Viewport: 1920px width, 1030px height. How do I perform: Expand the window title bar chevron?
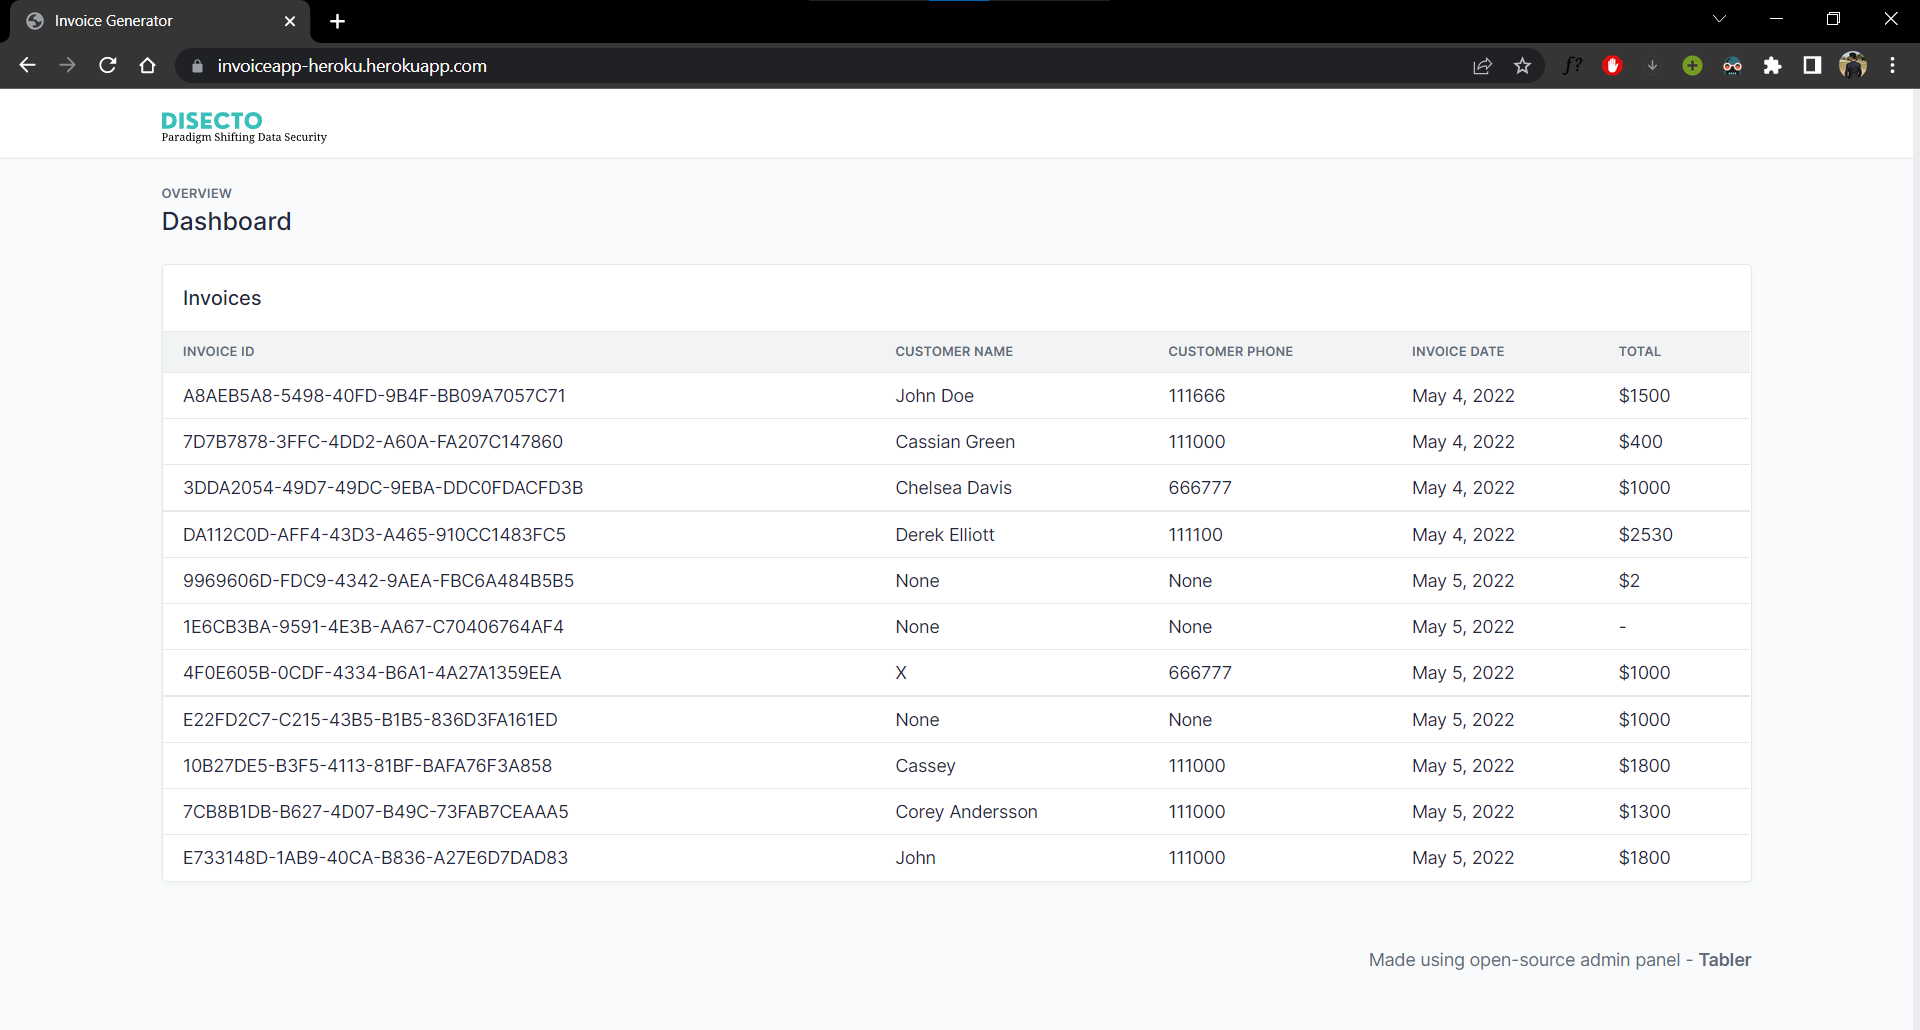(x=1719, y=18)
